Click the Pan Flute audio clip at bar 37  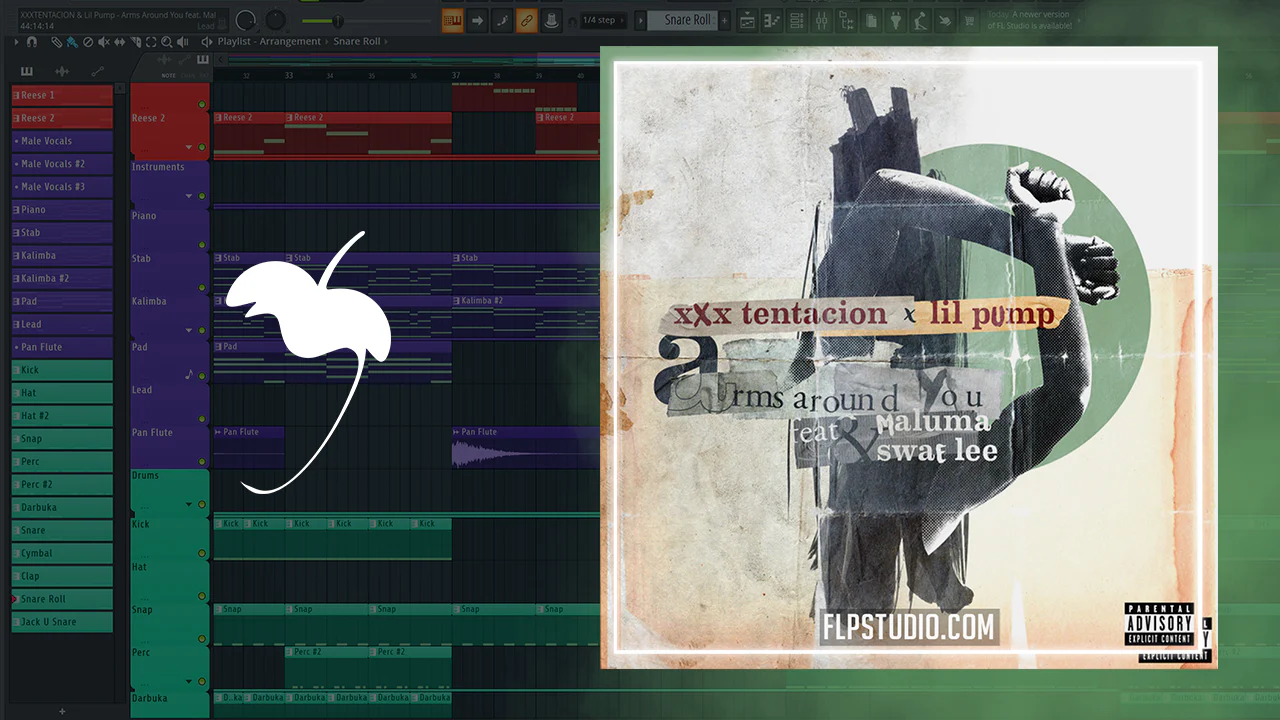pyautogui.click(x=525, y=447)
